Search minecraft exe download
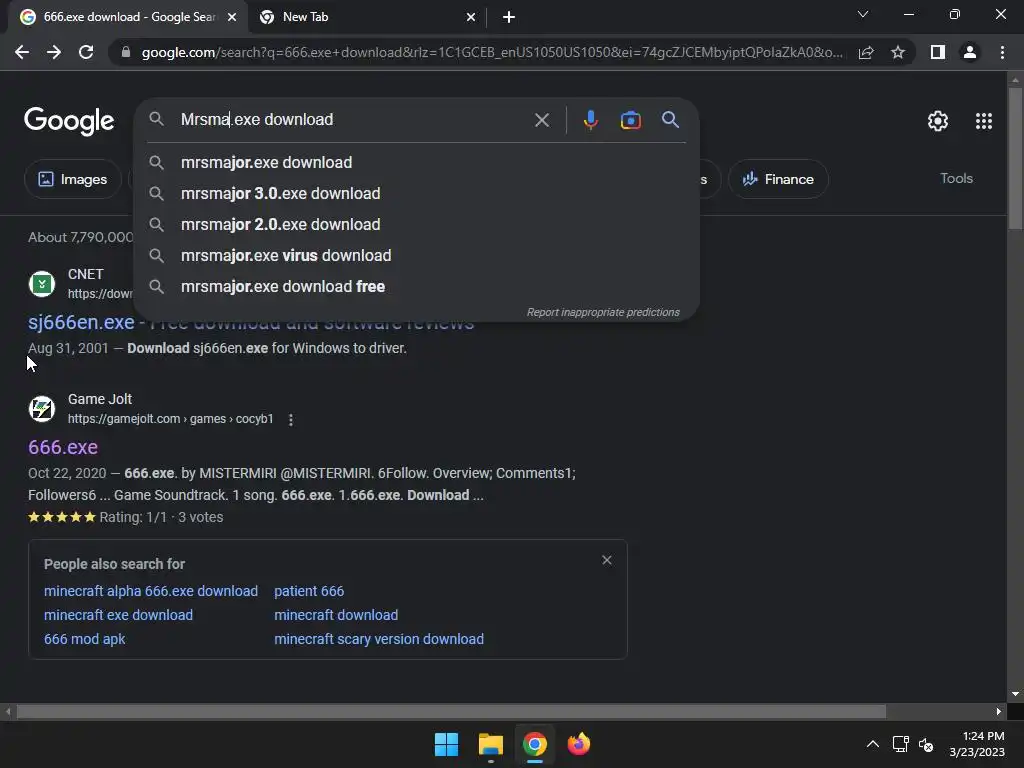This screenshot has width=1024, height=768. pyautogui.click(x=118, y=615)
